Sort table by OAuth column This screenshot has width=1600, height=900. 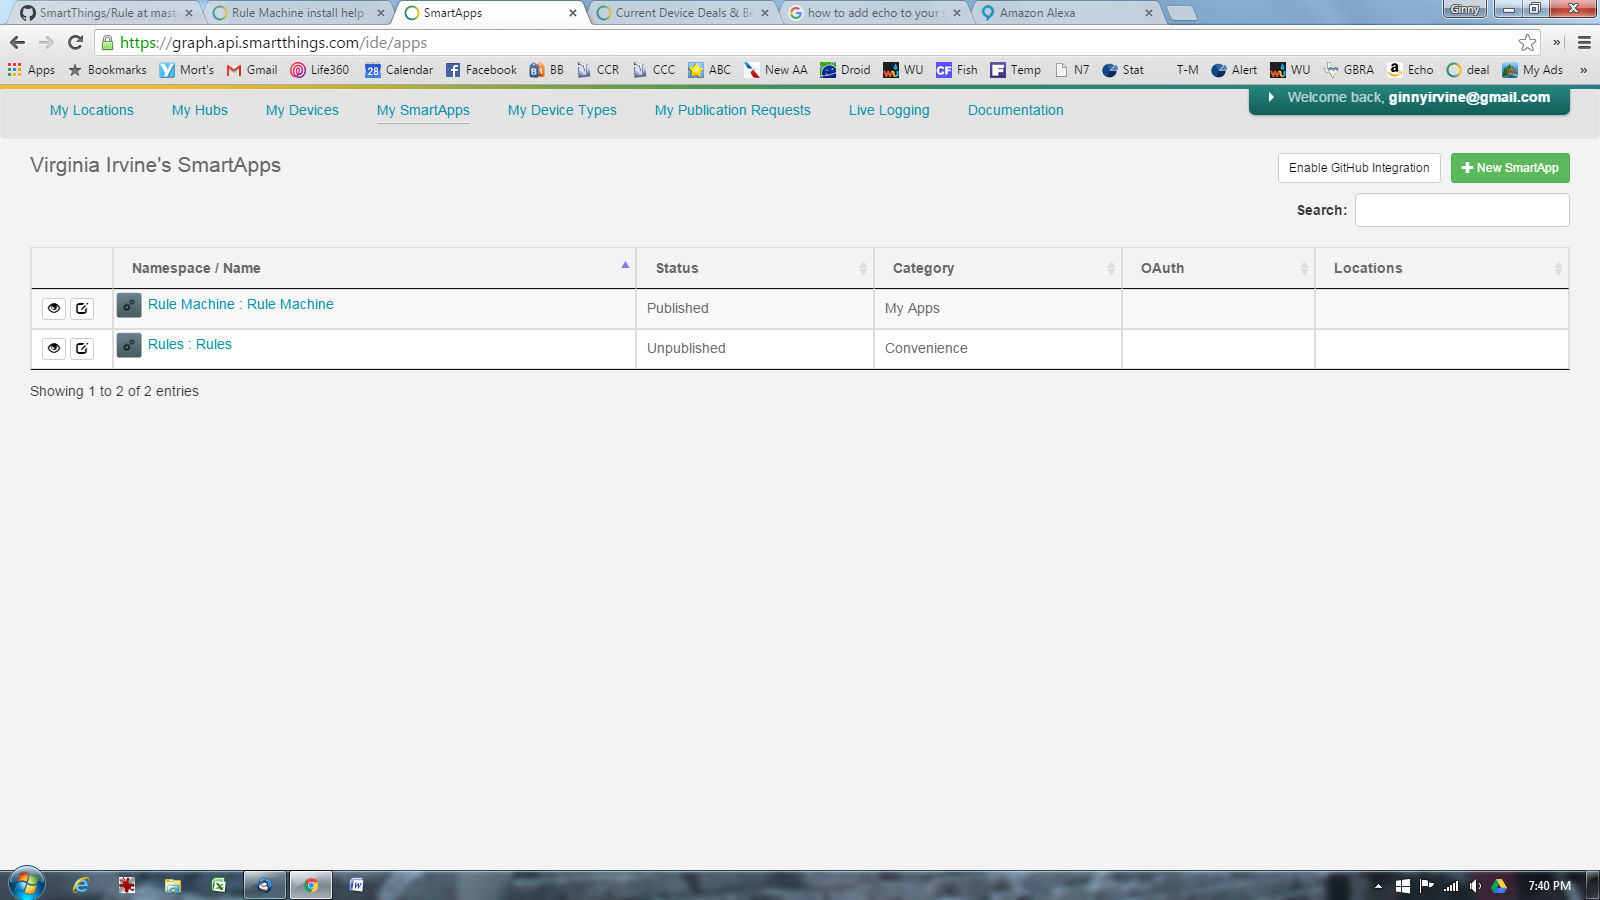pos(1218,268)
